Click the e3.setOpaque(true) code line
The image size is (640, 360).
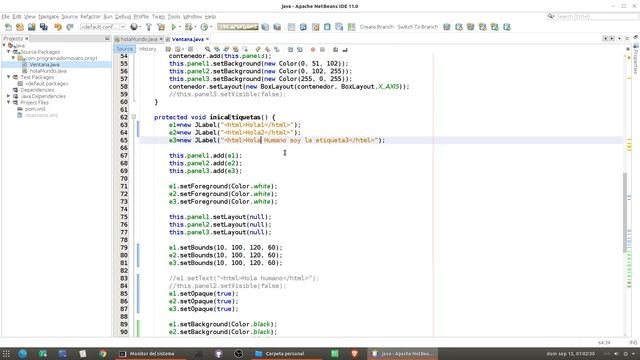(x=204, y=309)
